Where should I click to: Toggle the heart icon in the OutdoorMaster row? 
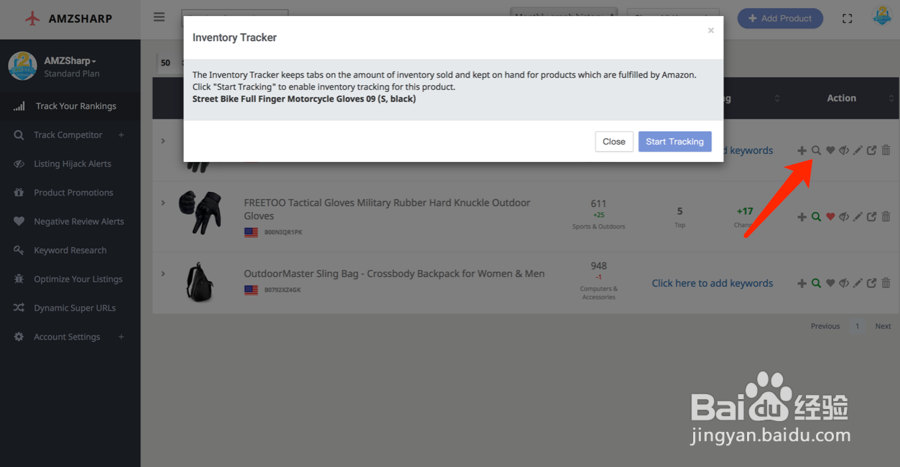click(830, 283)
